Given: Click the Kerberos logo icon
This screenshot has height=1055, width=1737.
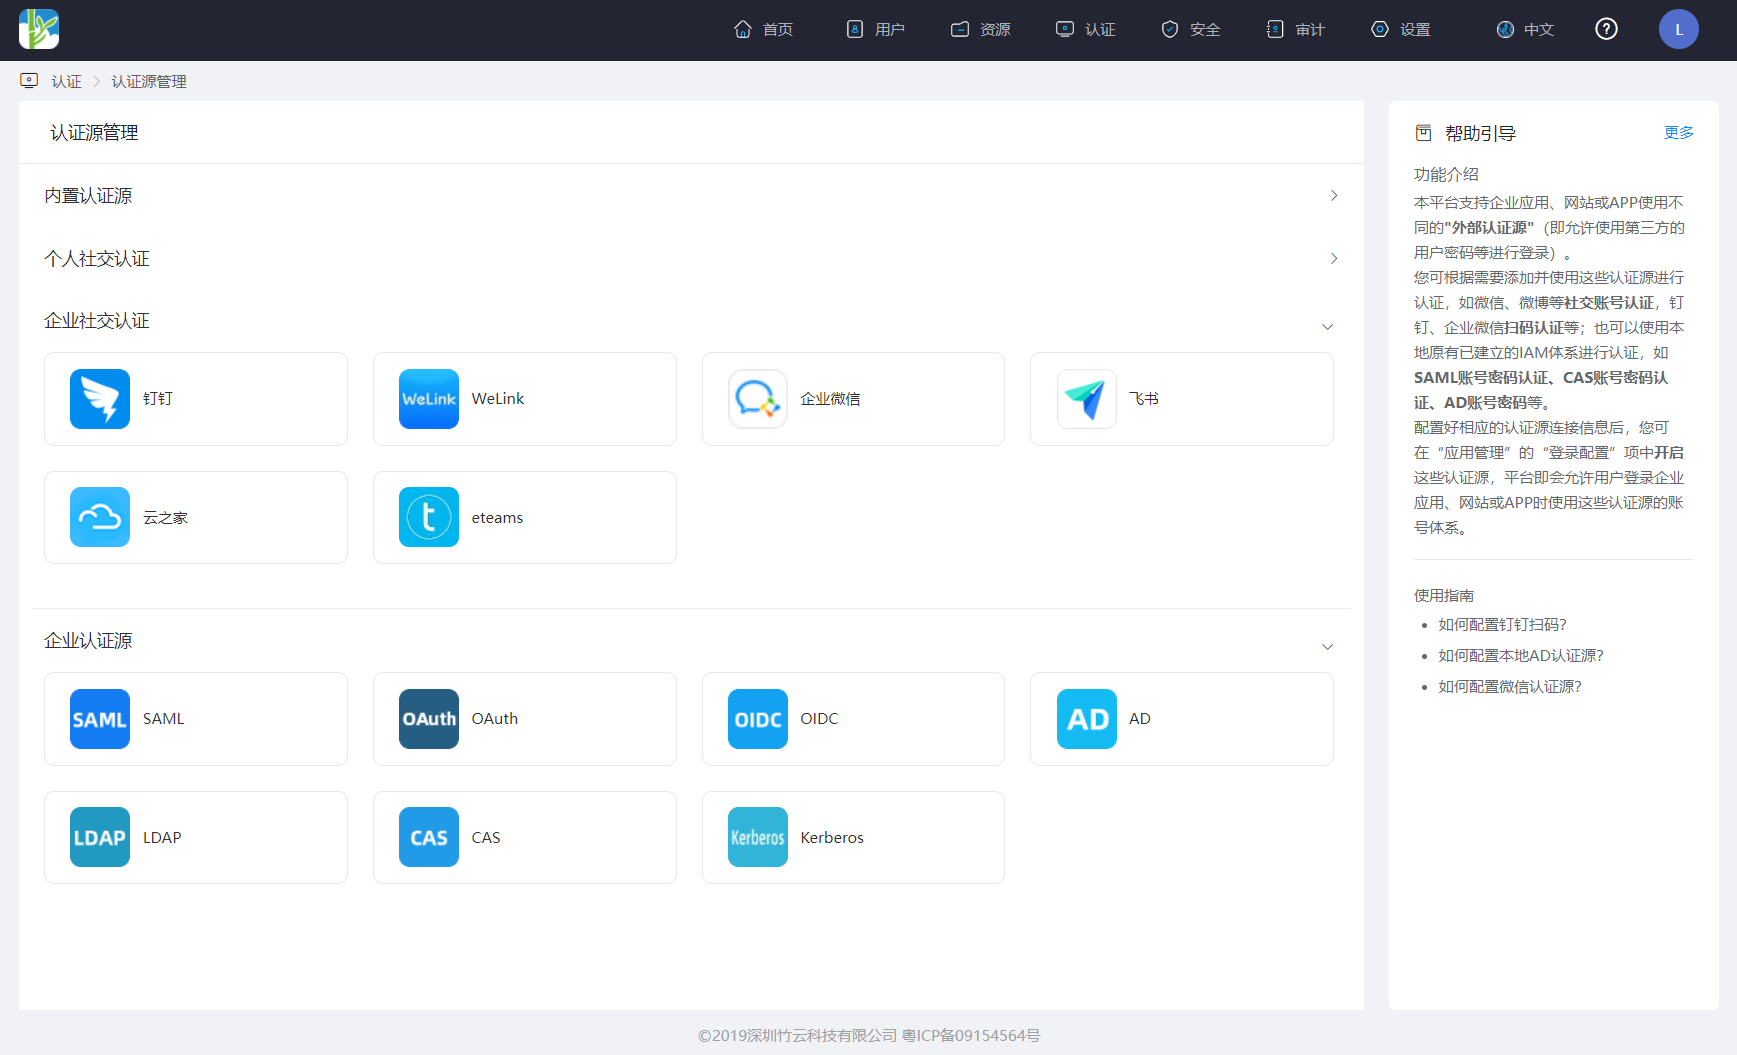Looking at the screenshot, I should coord(758,837).
